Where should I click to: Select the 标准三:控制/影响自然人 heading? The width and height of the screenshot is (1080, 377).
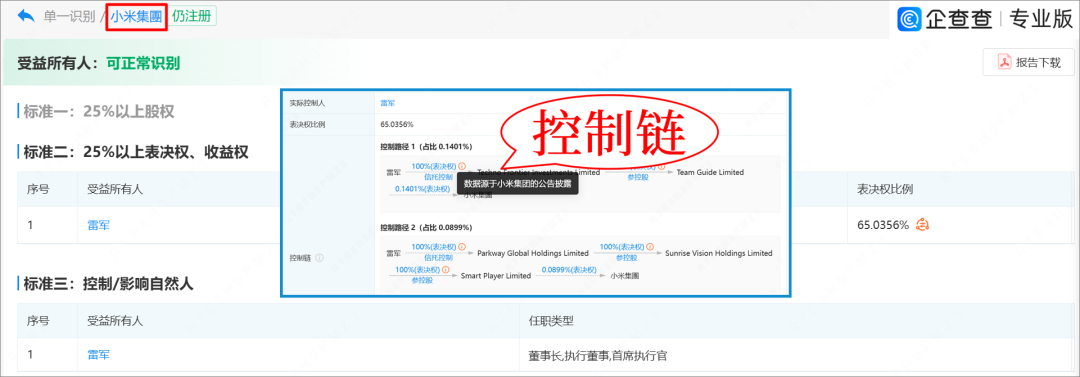click(110, 283)
